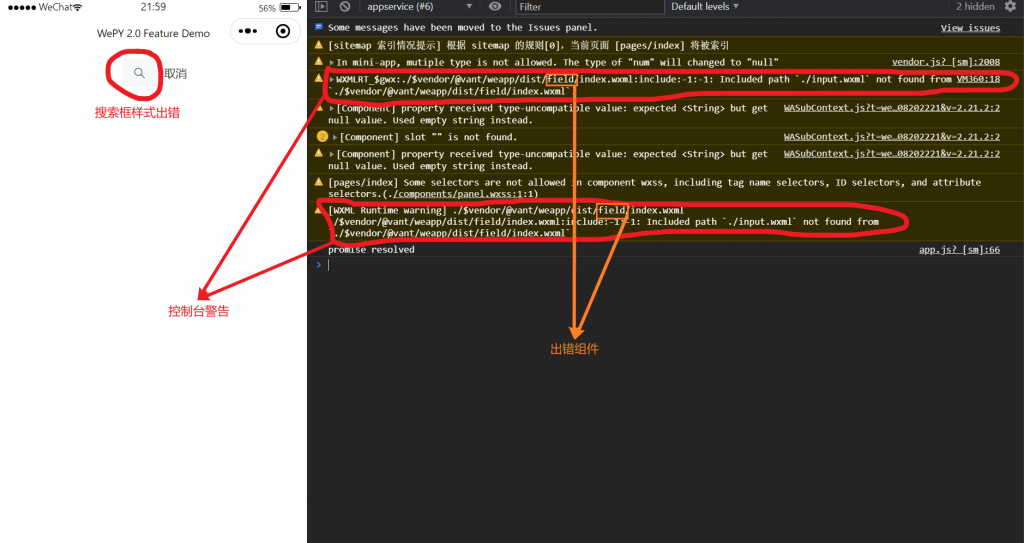Image resolution: width=1024 pixels, height=543 pixels.
Task: Toggle the eye live expression icon
Action: click(x=495, y=7)
